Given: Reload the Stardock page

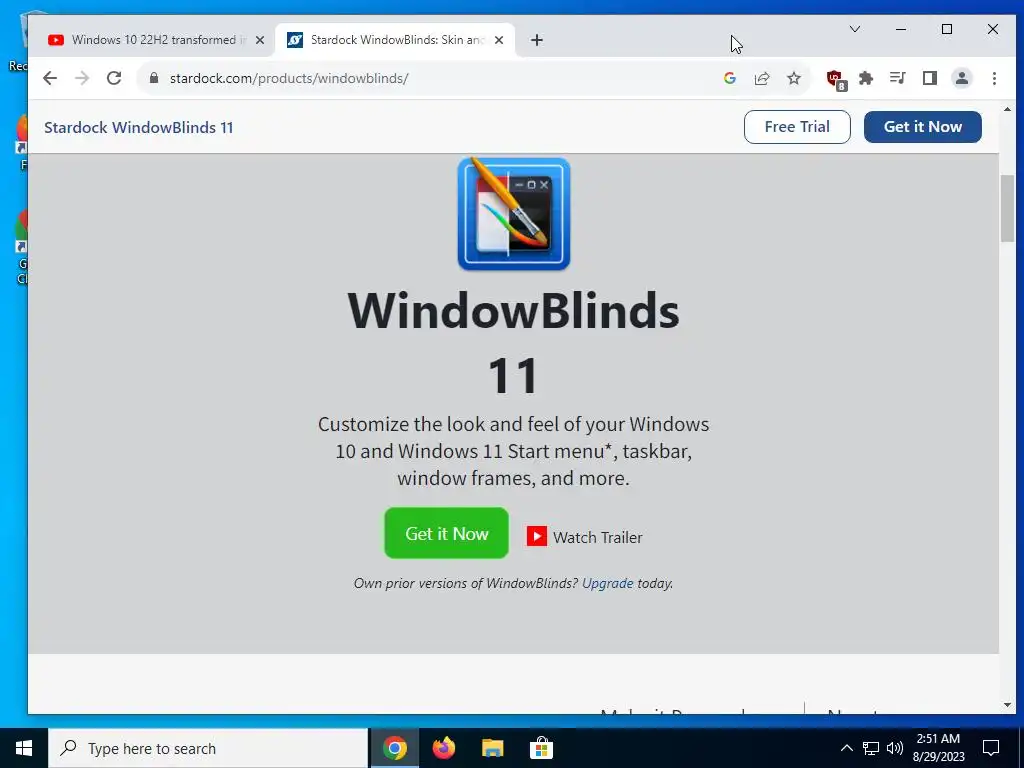Looking at the screenshot, I should [x=114, y=78].
